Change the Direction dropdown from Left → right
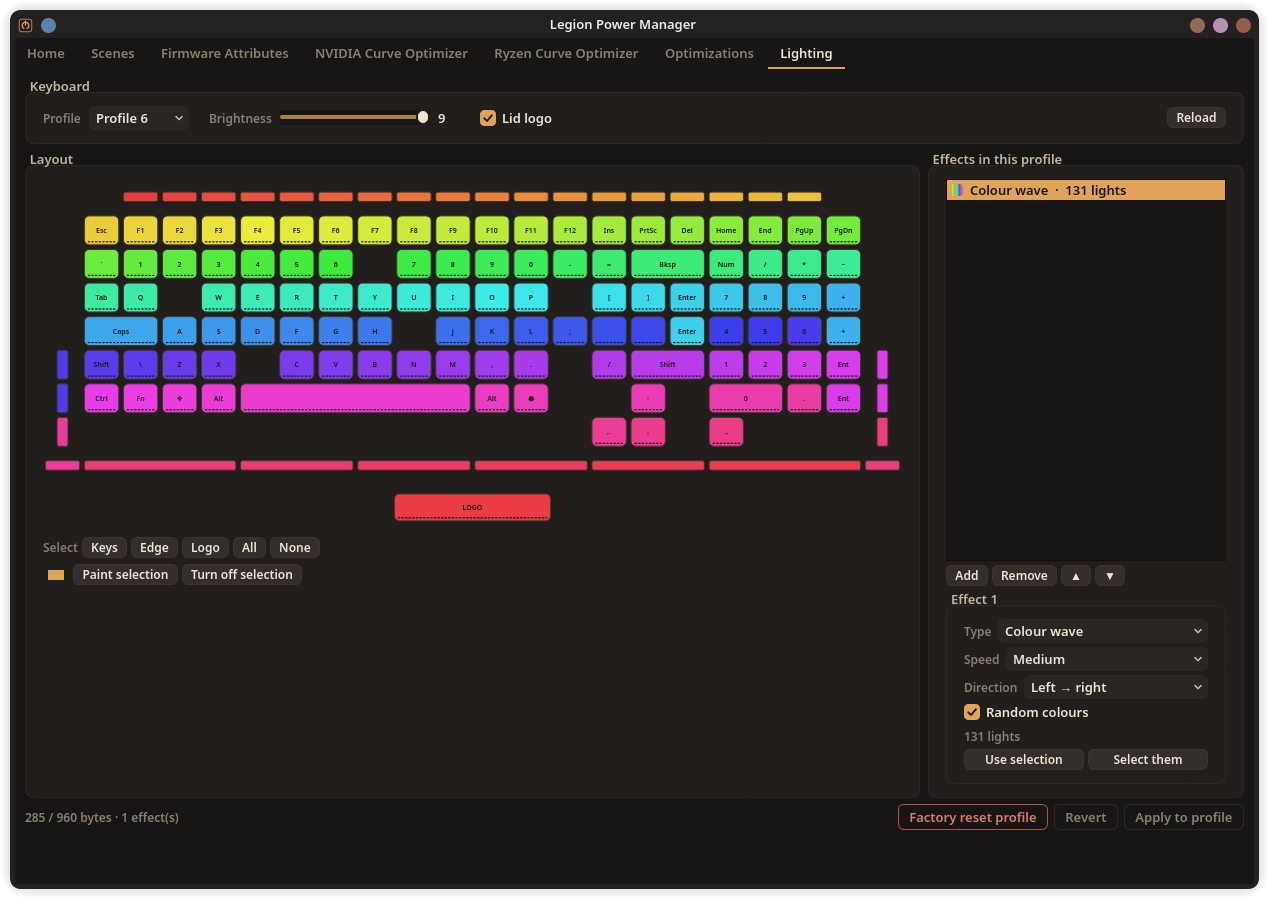Screen dimensions: 1269x899 1116,687
